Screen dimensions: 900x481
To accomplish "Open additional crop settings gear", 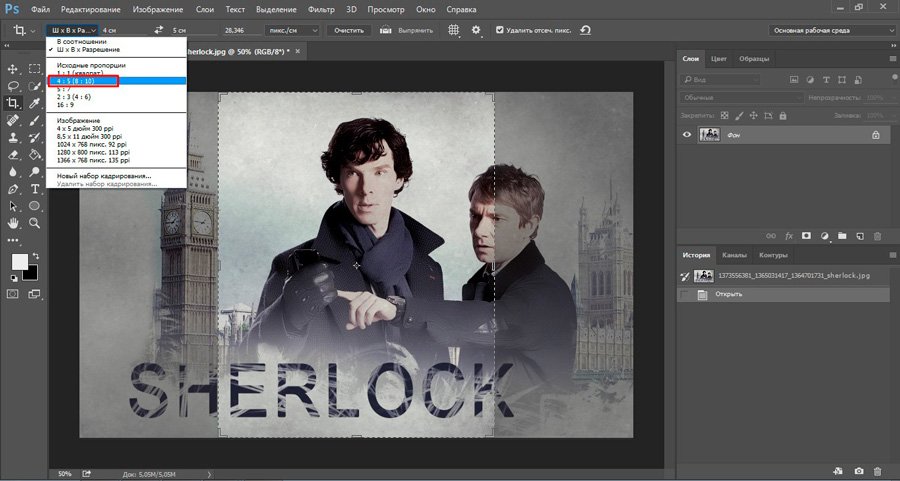I will coord(476,30).
